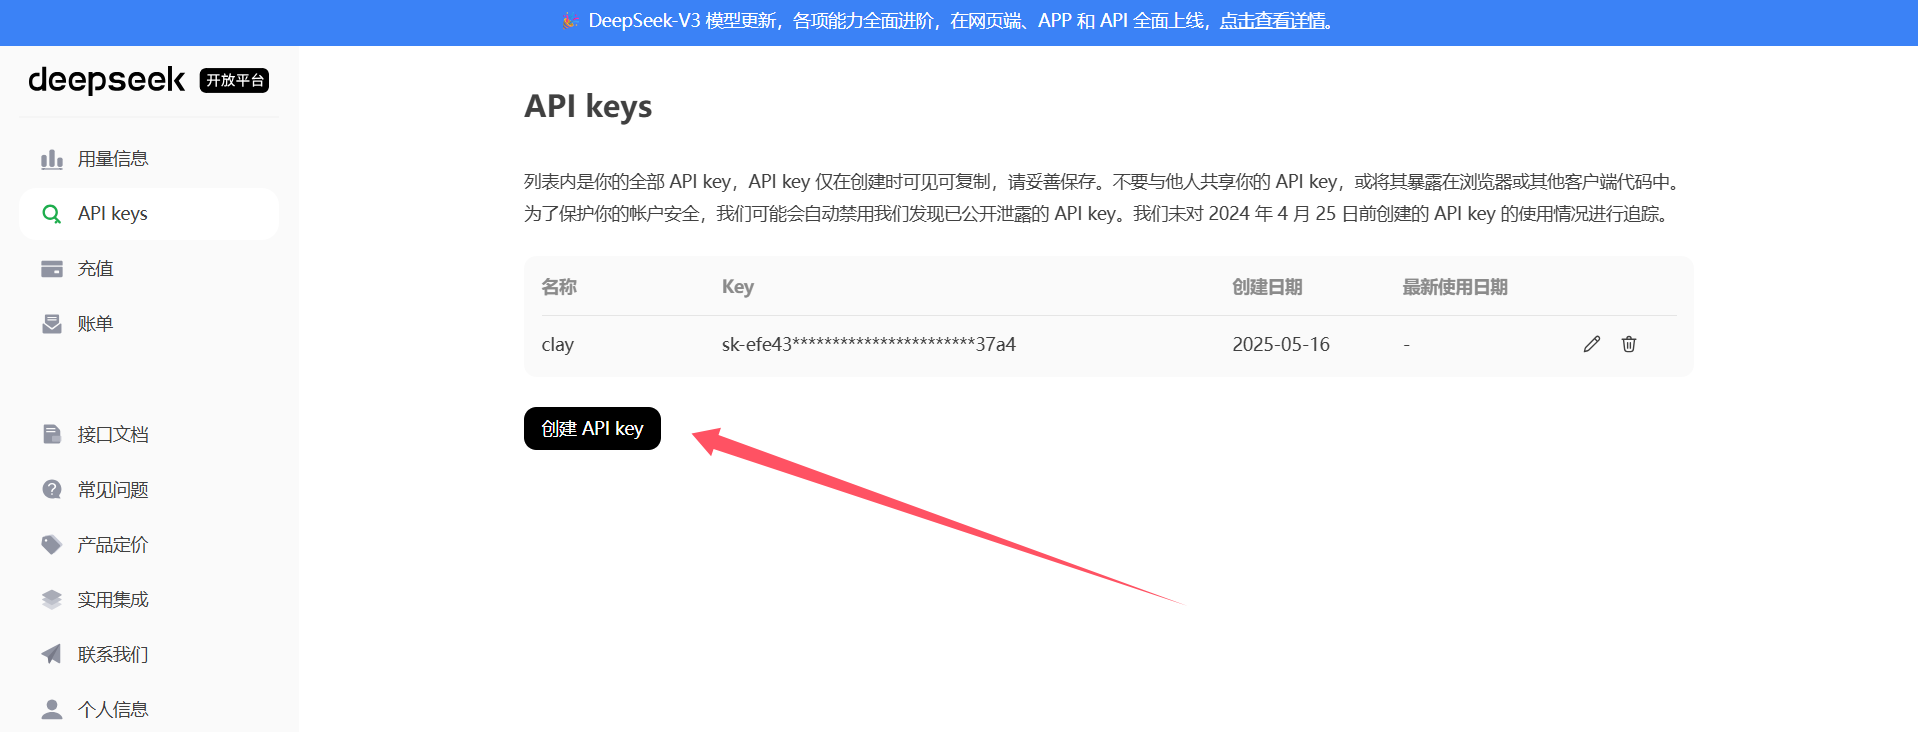Image resolution: width=1918 pixels, height=732 pixels.
Task: Click the person icon beside 个人信息
Action: [x=52, y=709]
